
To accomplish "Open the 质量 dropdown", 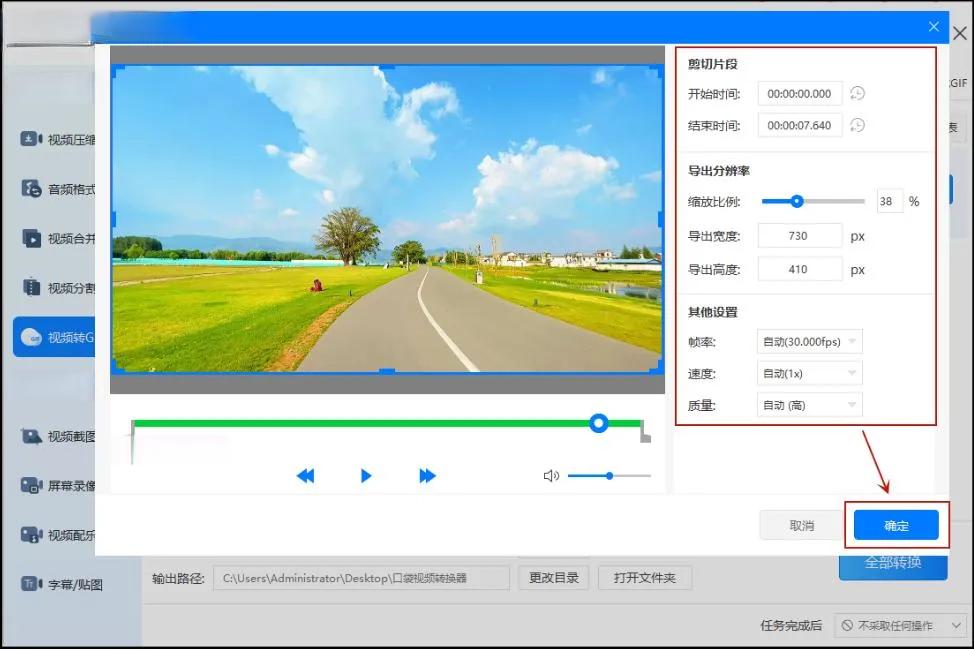I will click(x=809, y=405).
